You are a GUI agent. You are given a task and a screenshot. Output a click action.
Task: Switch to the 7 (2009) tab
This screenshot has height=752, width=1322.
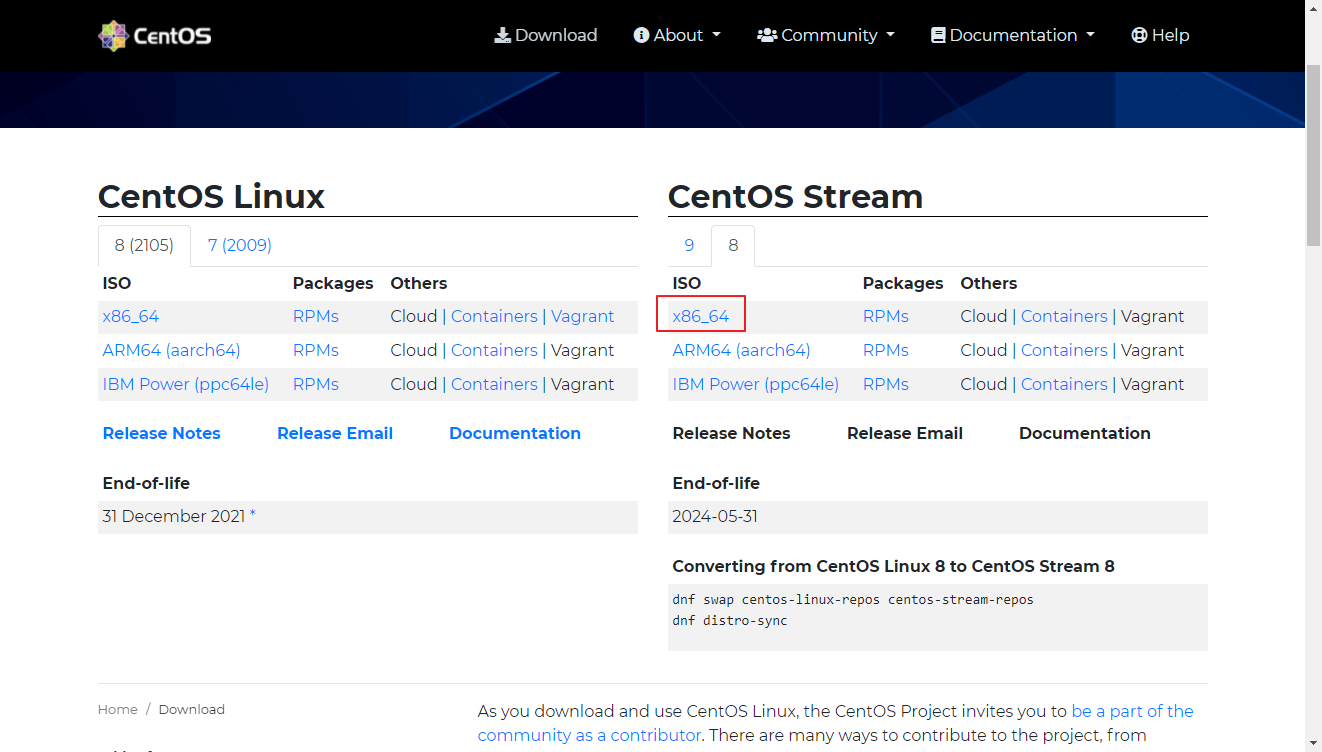point(240,245)
